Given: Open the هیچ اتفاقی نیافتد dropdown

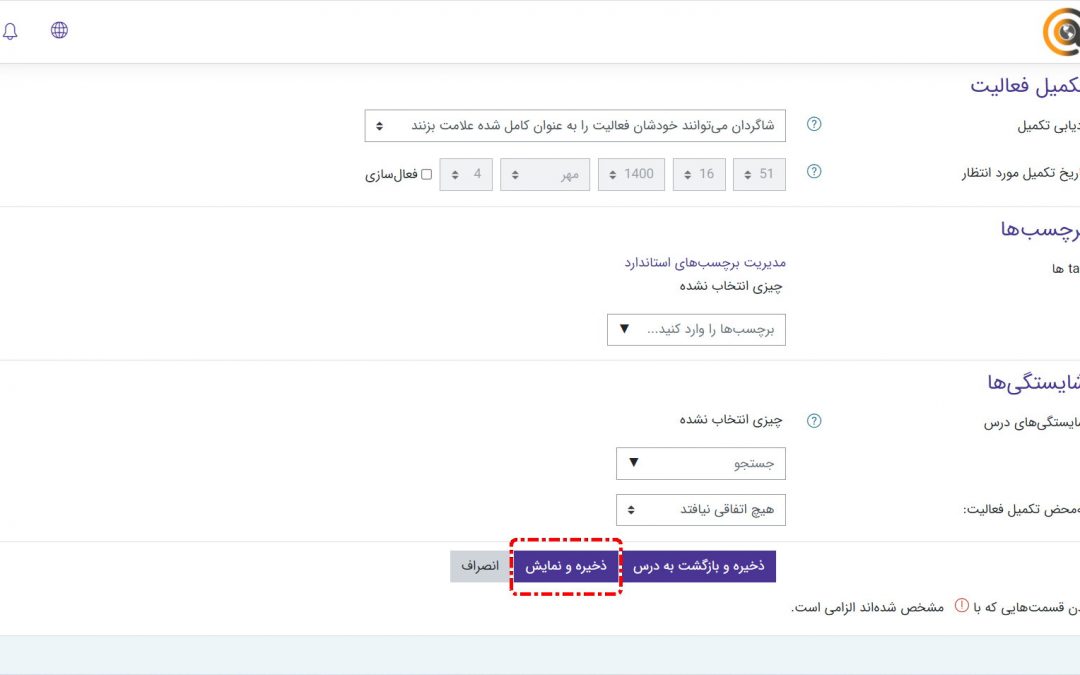Looking at the screenshot, I should point(700,510).
